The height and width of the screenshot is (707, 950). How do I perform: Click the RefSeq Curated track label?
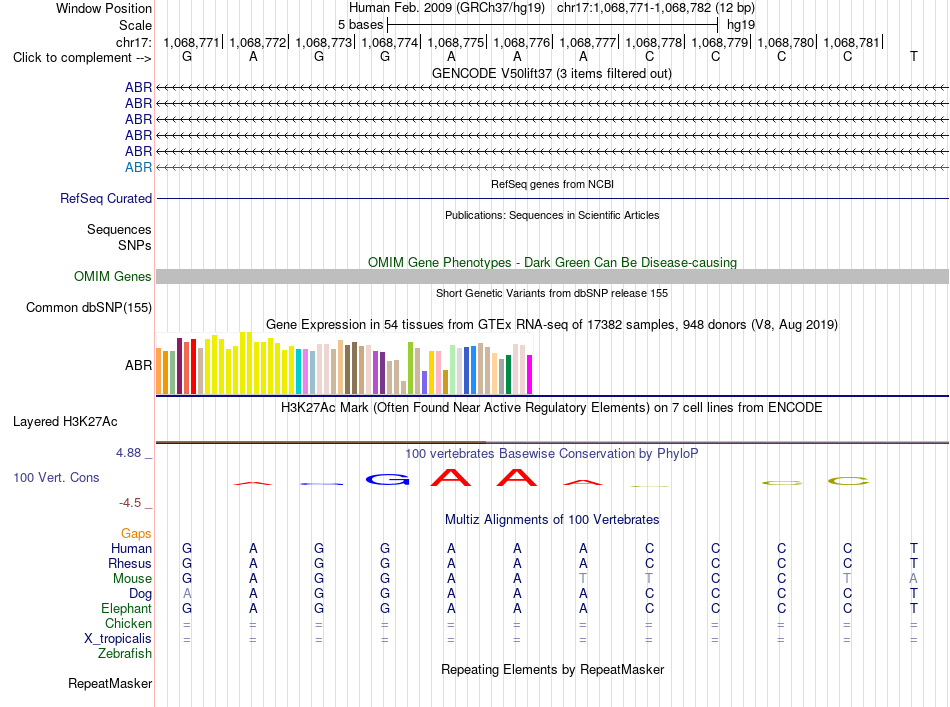click(x=106, y=199)
